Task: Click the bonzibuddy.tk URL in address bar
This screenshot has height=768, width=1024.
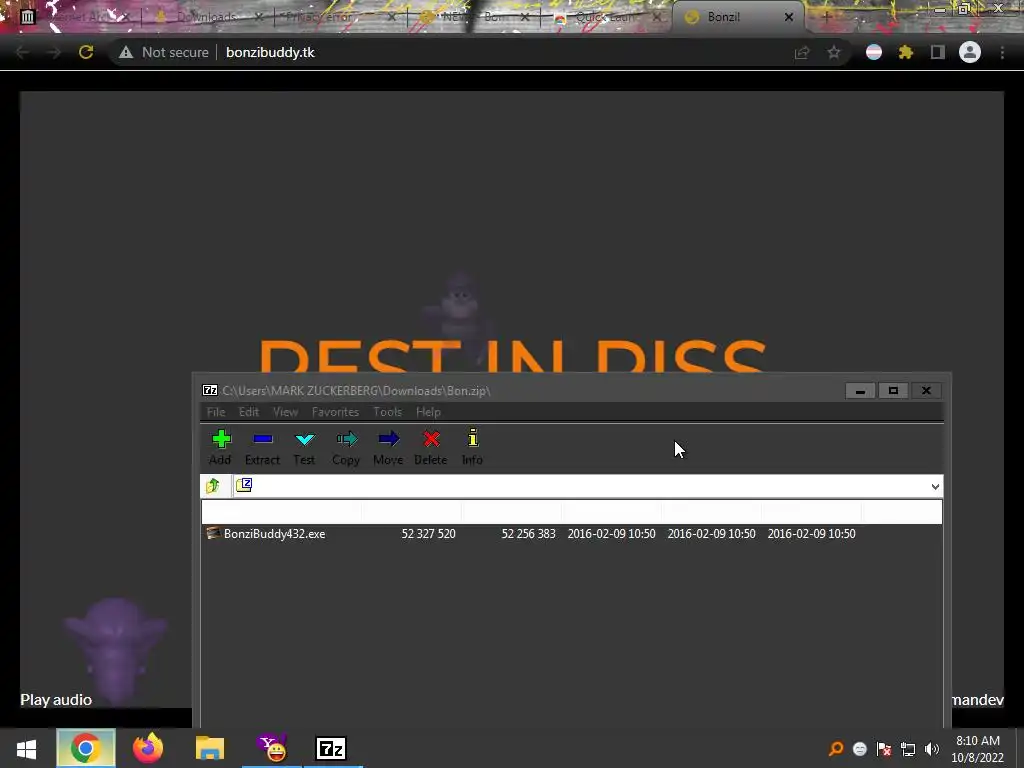Action: (270, 52)
